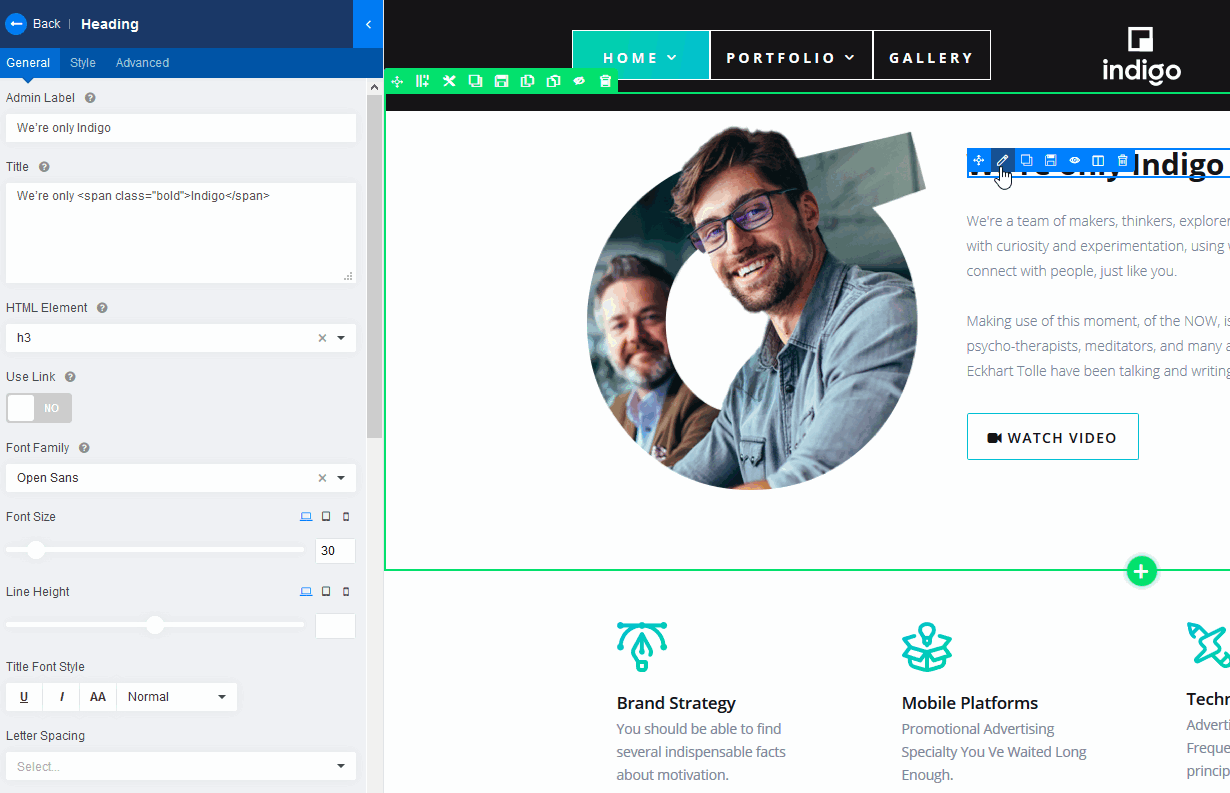Duplicate the heading module using its copy icon
Image resolution: width=1230 pixels, height=793 pixels.
1026,160
